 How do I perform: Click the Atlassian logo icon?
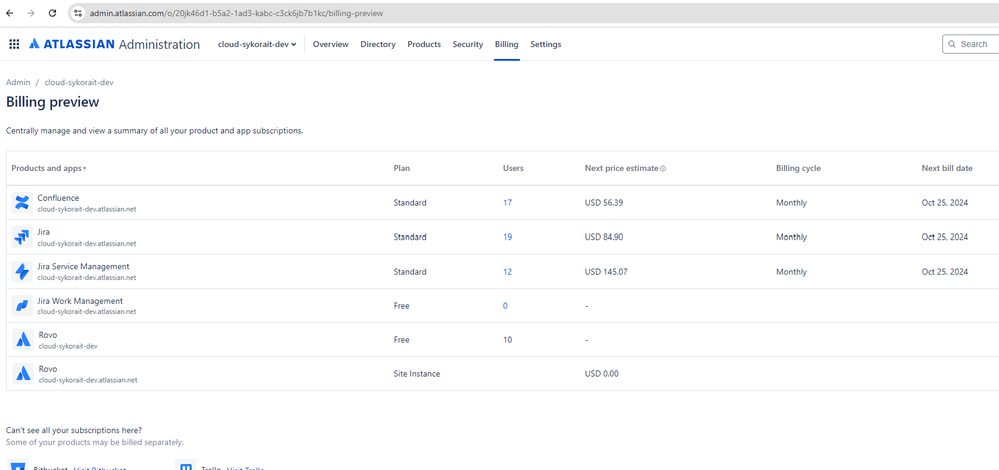click(34, 44)
